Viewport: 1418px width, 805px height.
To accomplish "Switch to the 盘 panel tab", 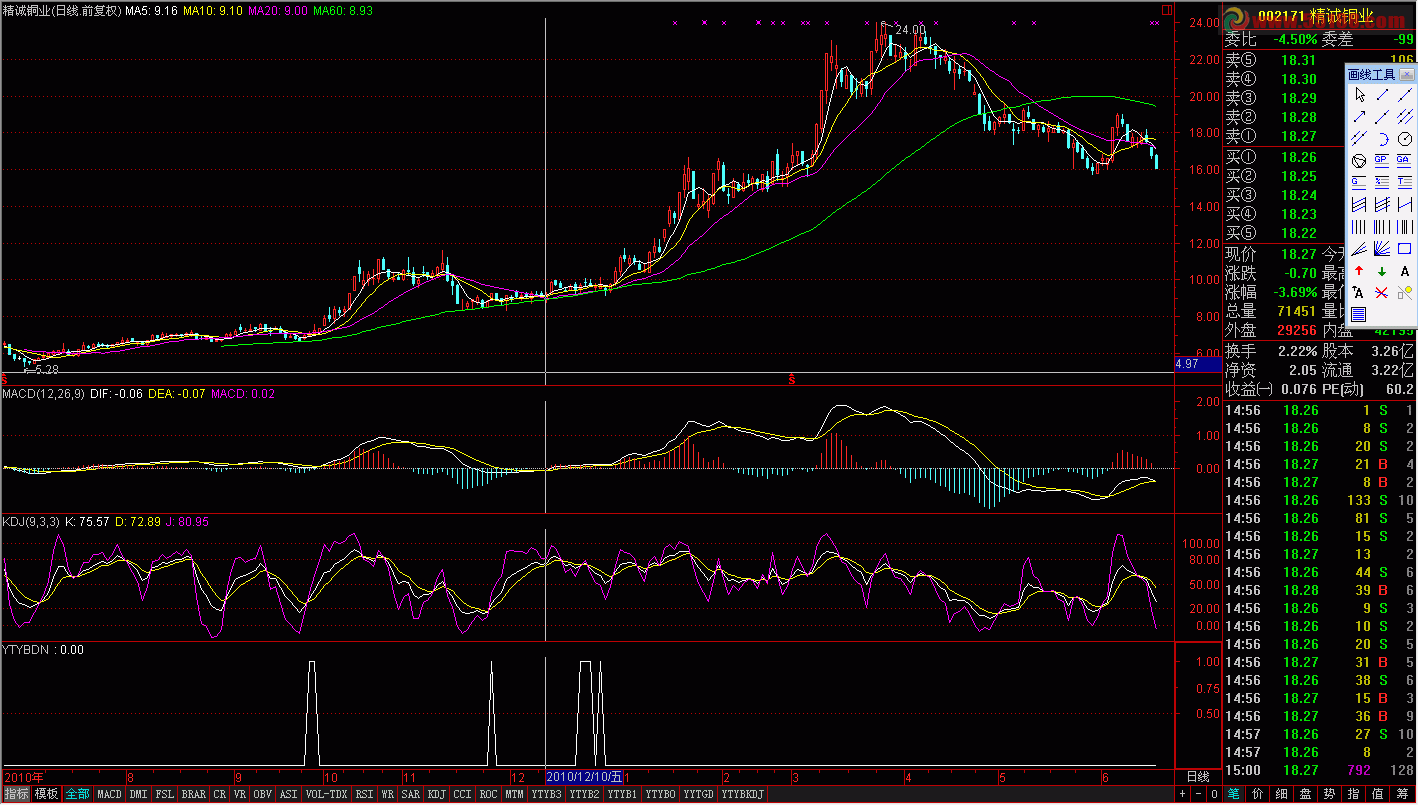I will 1305,794.
